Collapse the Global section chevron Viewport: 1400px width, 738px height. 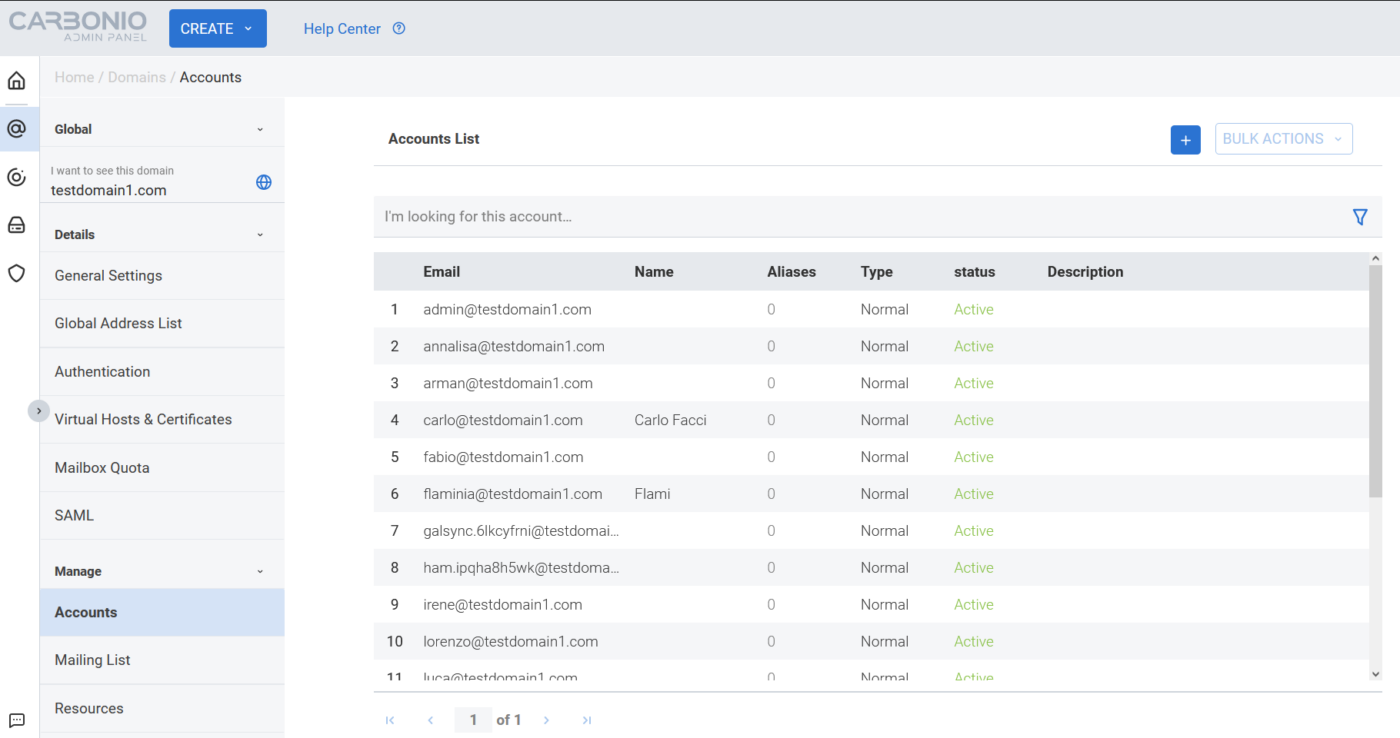coord(259,128)
